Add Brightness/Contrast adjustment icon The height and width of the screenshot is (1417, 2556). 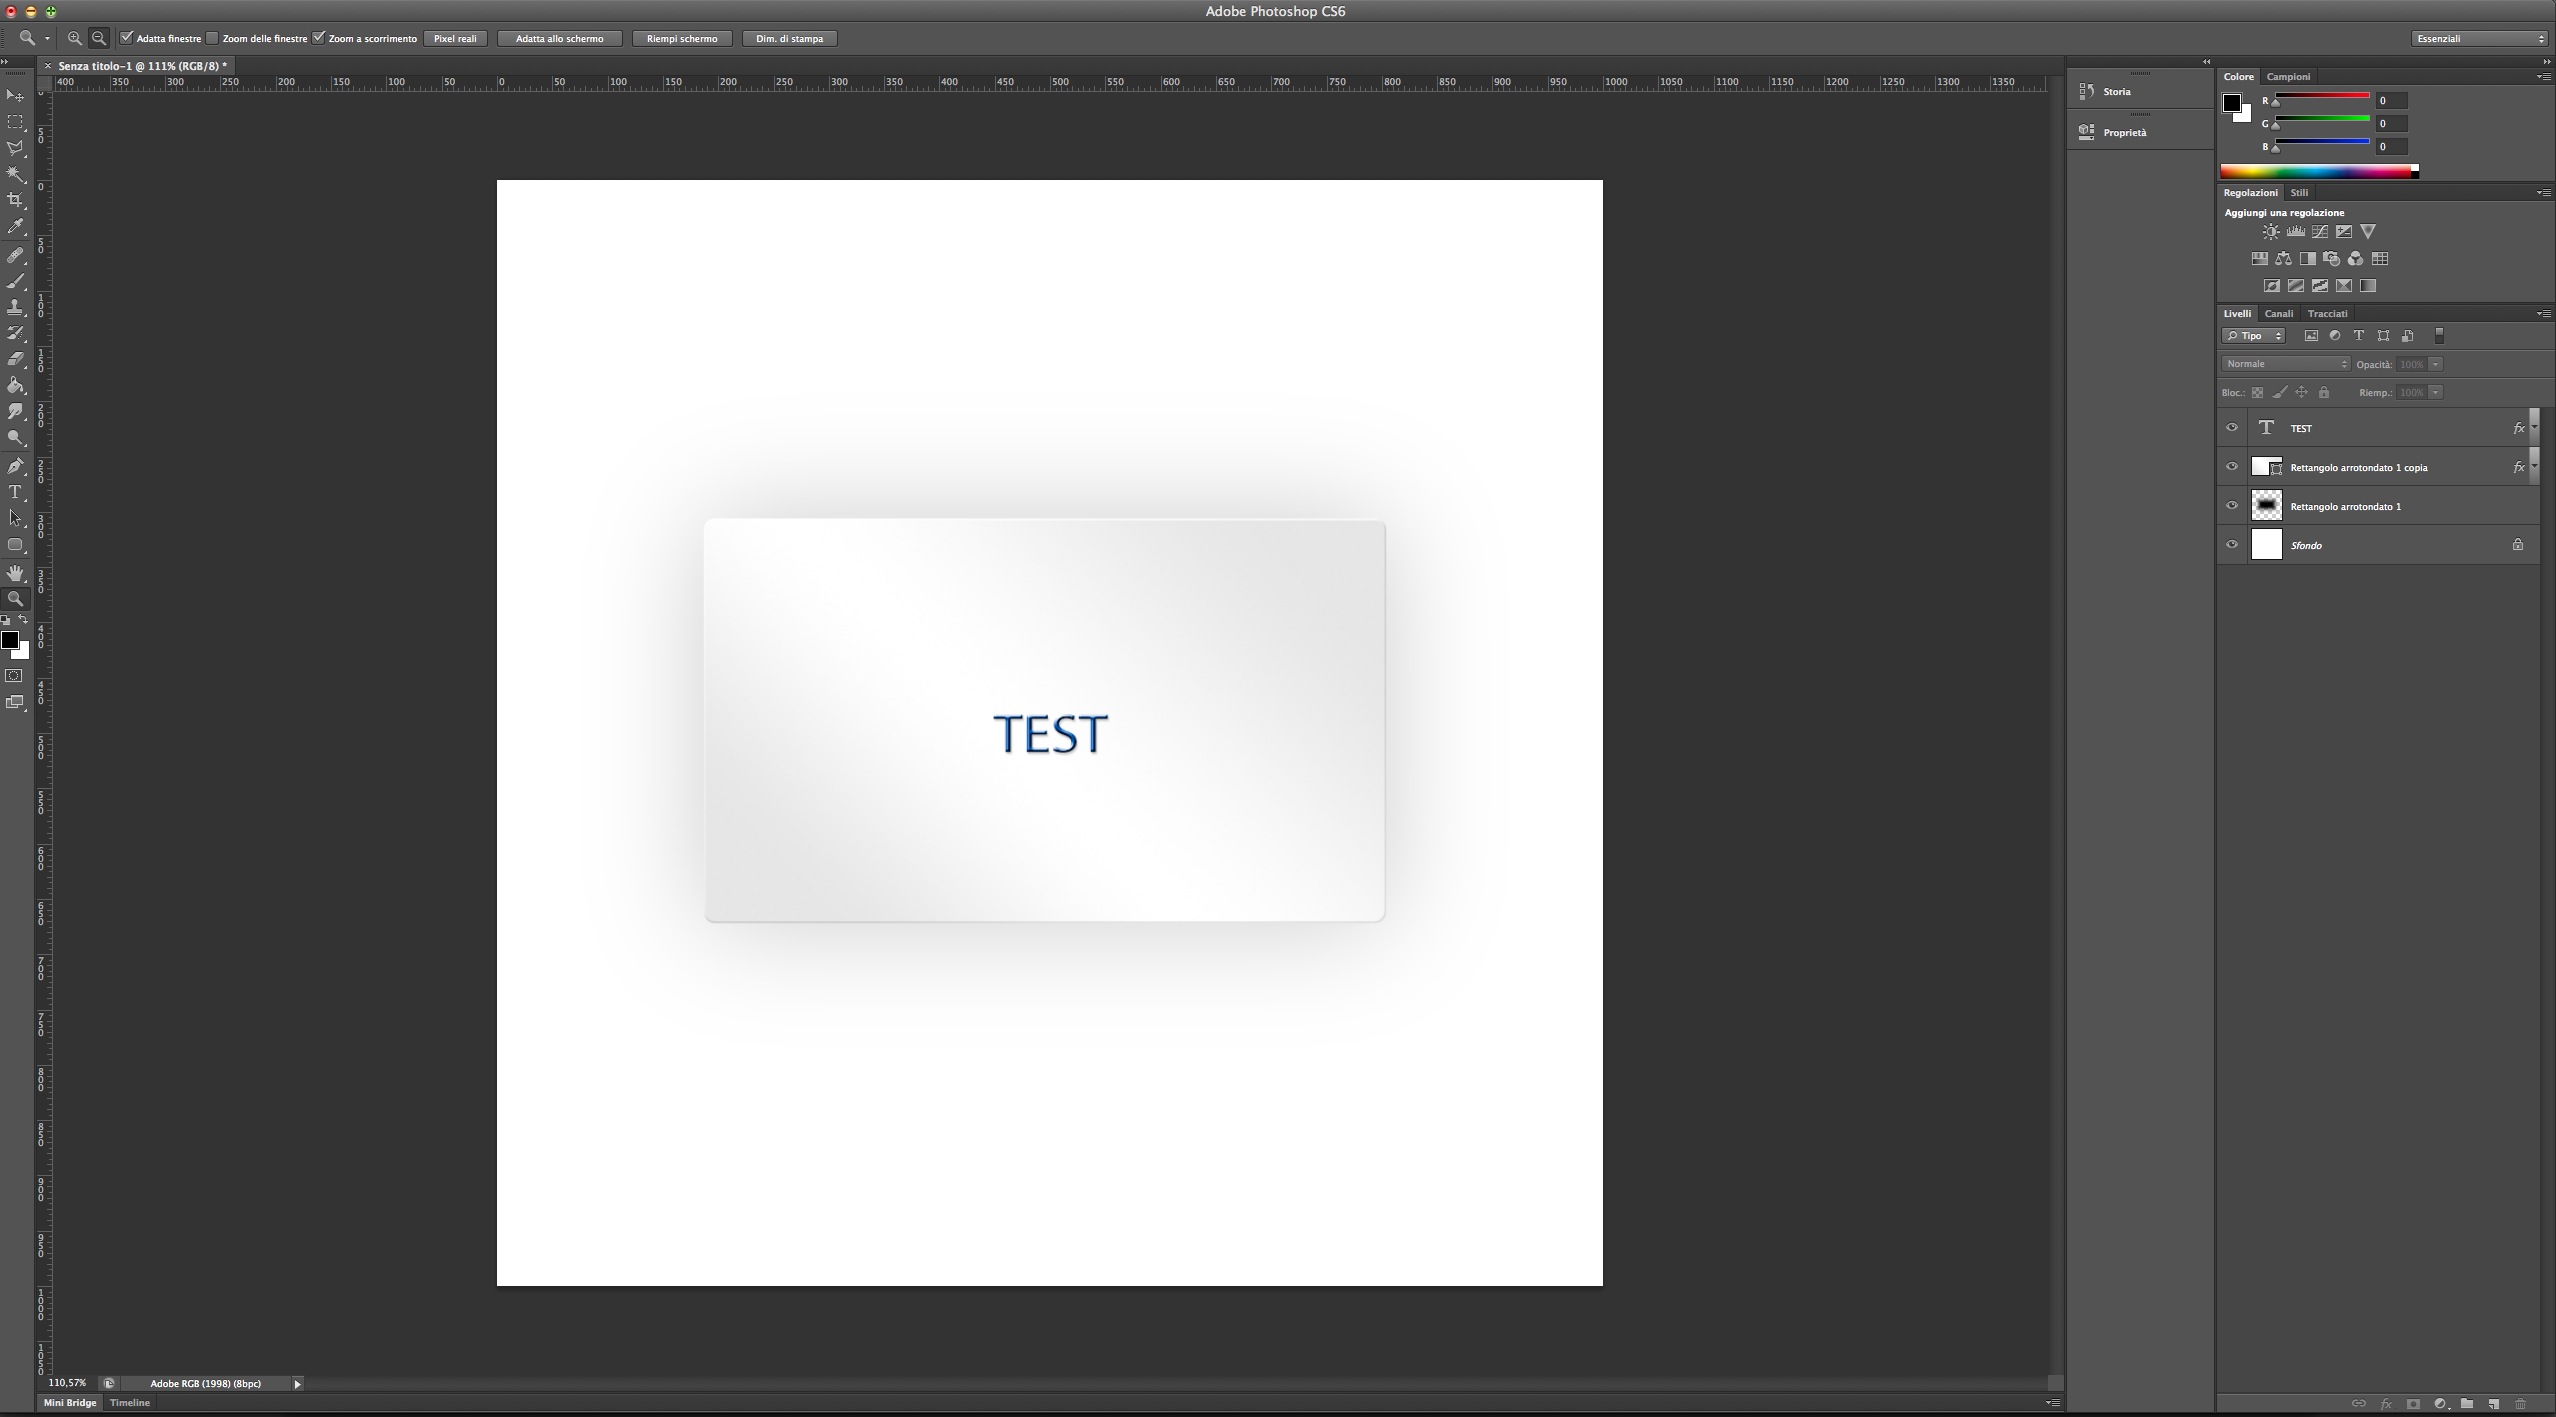coord(2271,232)
